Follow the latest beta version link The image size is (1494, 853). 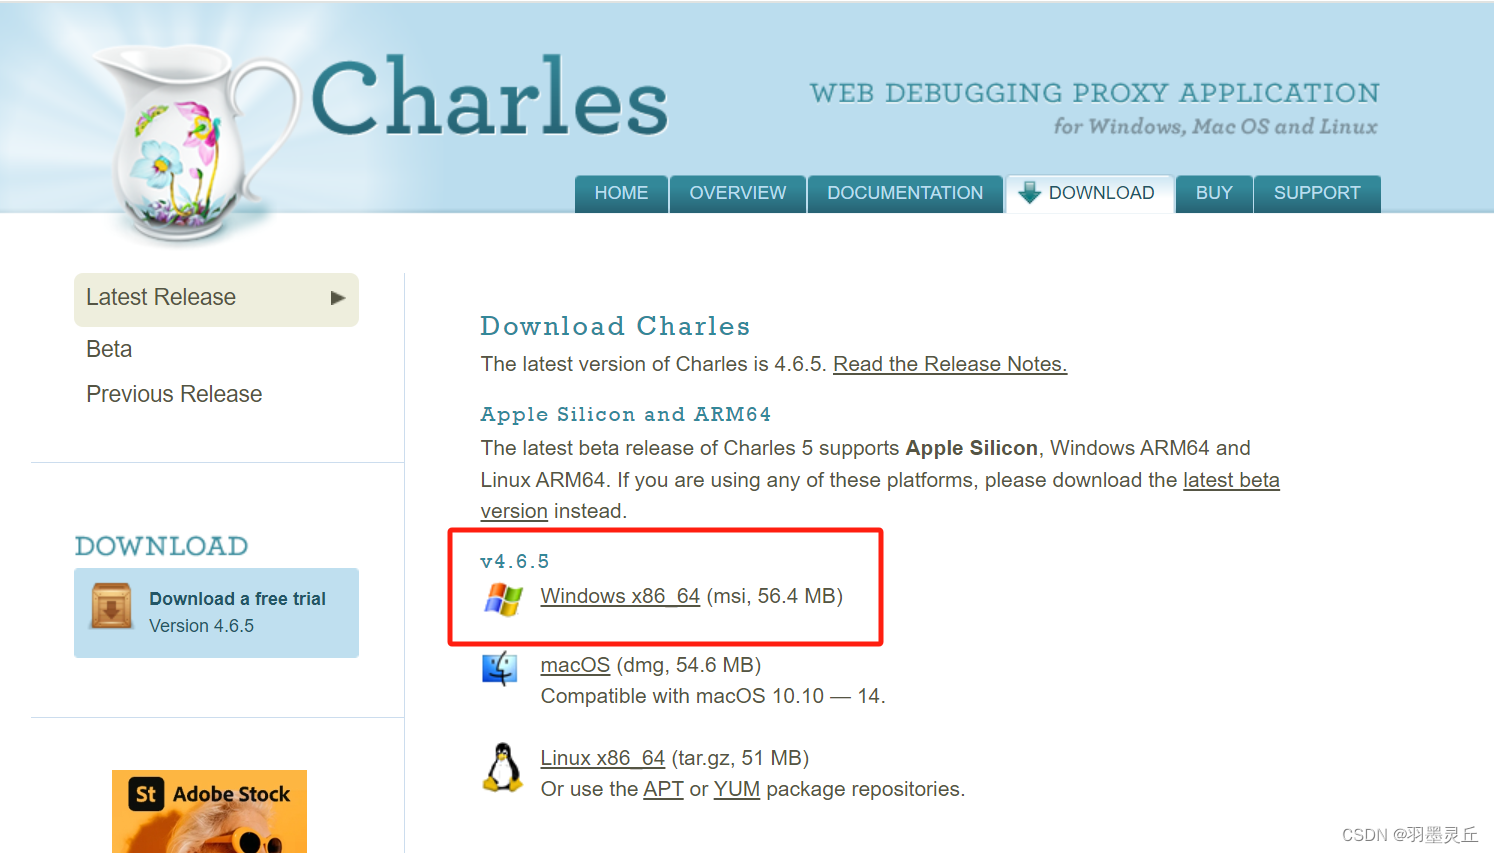tap(1231, 480)
